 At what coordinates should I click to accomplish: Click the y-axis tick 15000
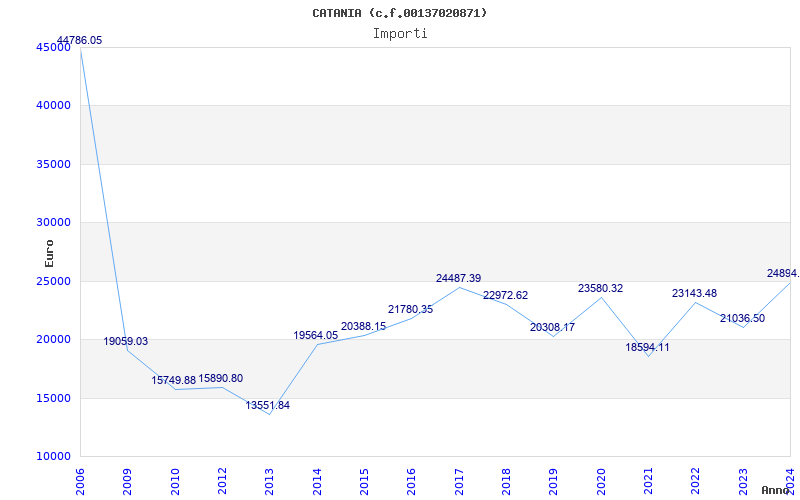click(53, 398)
